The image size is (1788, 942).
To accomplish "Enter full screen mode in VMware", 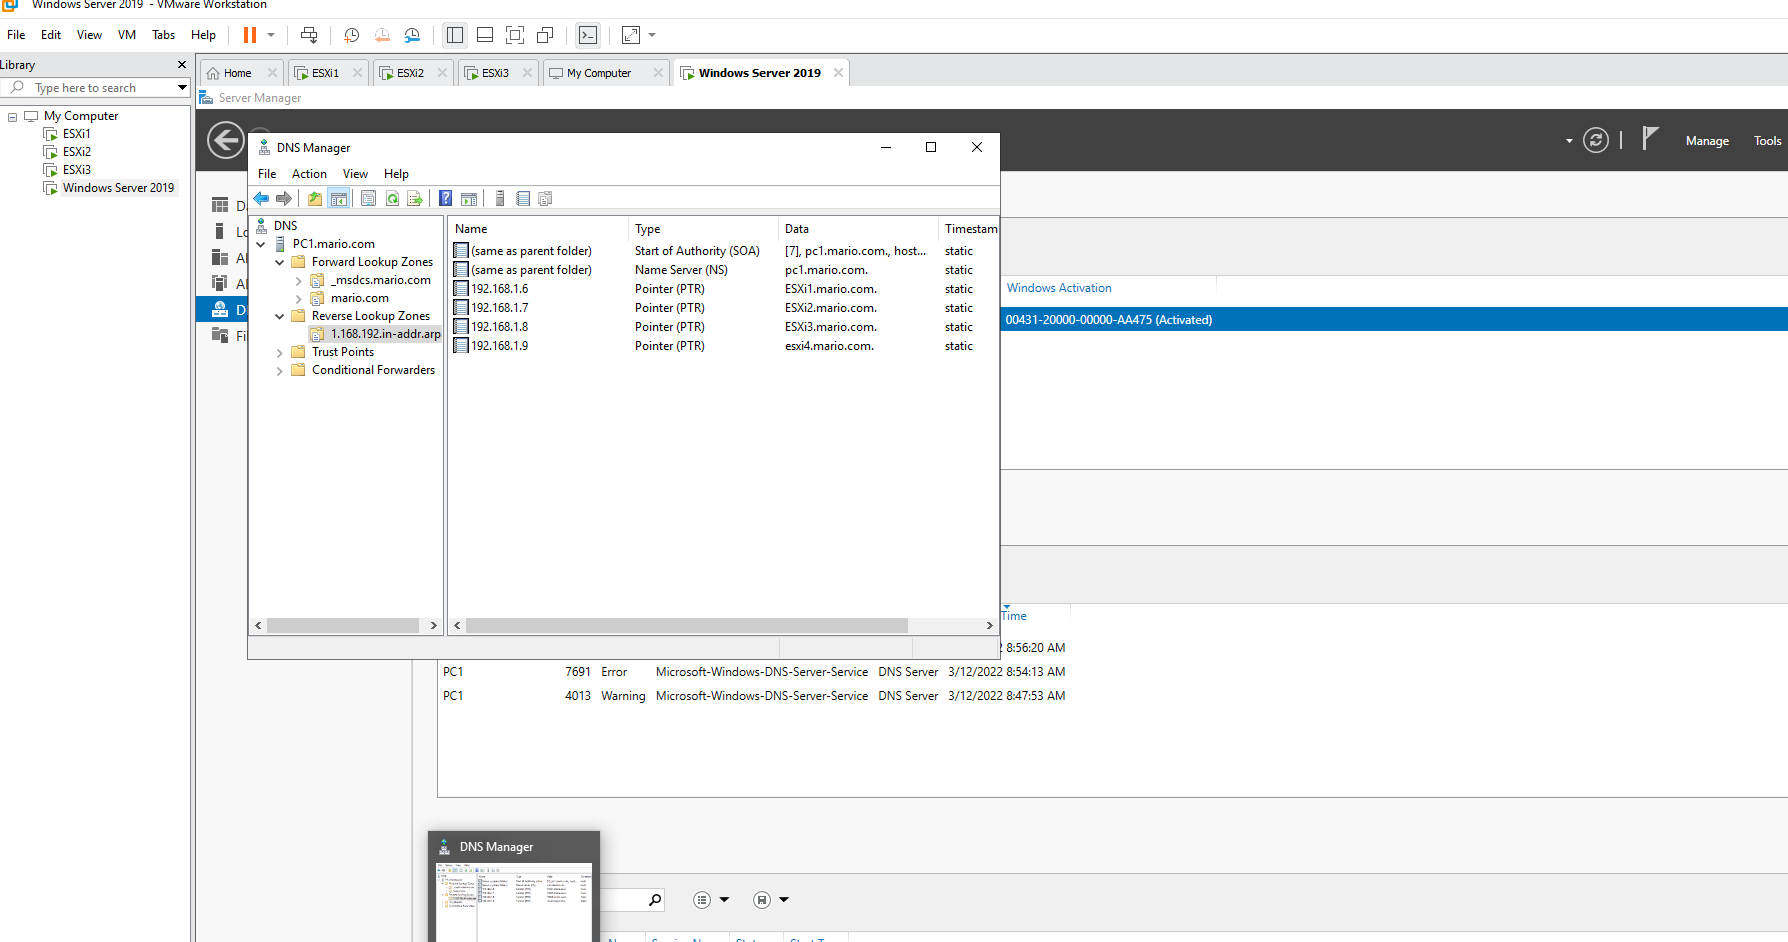I will 515,35.
